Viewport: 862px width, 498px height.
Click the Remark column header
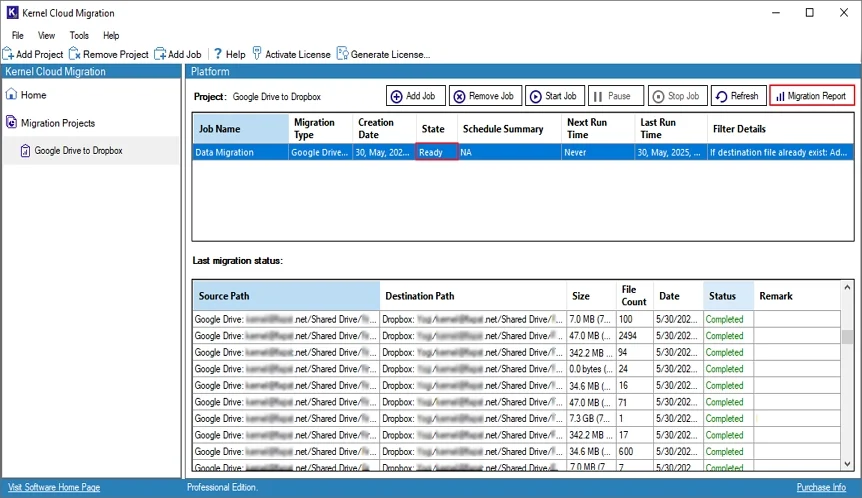797,296
